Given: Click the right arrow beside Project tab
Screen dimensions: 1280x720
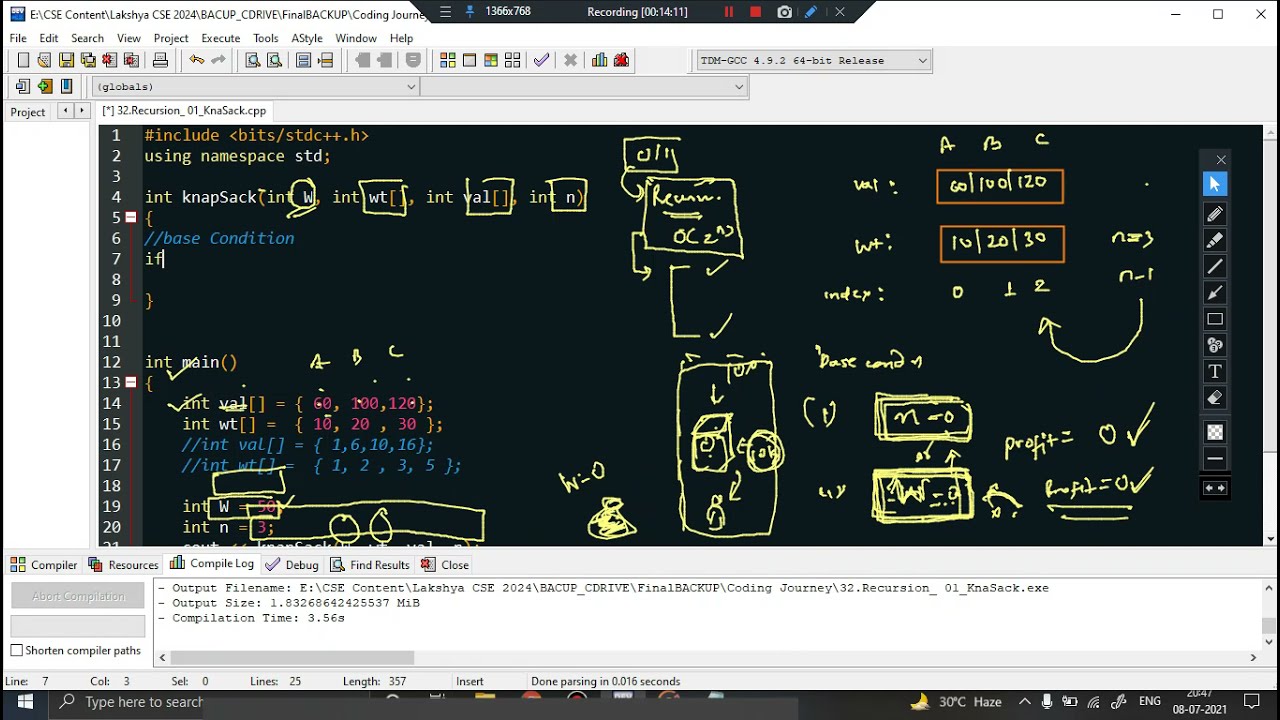Looking at the screenshot, I should click(x=81, y=110).
